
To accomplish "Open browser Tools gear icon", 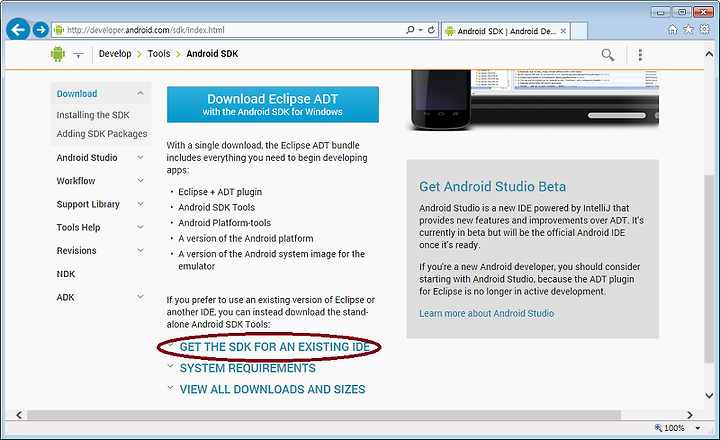I will pos(704,29).
